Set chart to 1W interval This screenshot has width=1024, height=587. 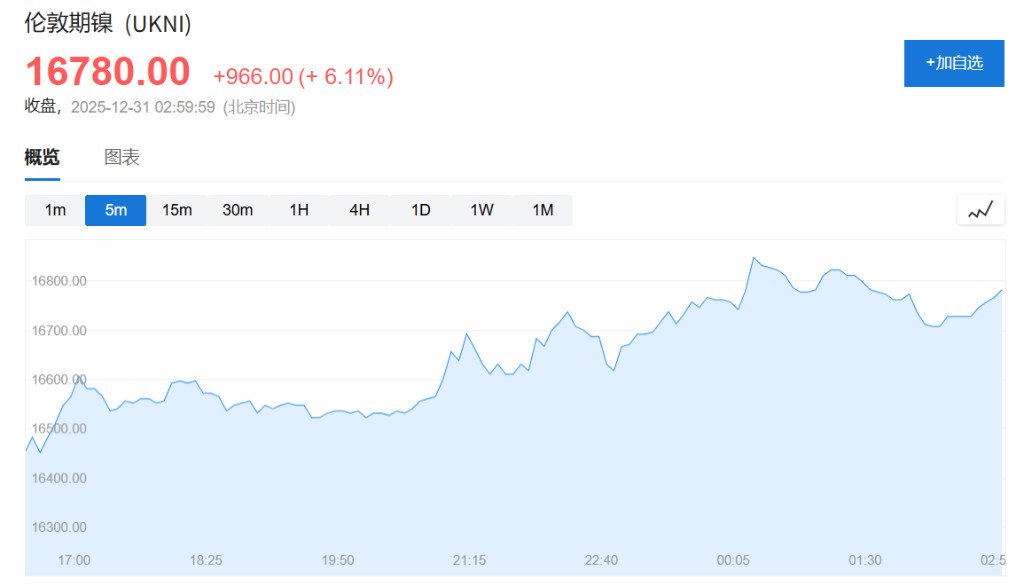pyautogui.click(x=482, y=210)
